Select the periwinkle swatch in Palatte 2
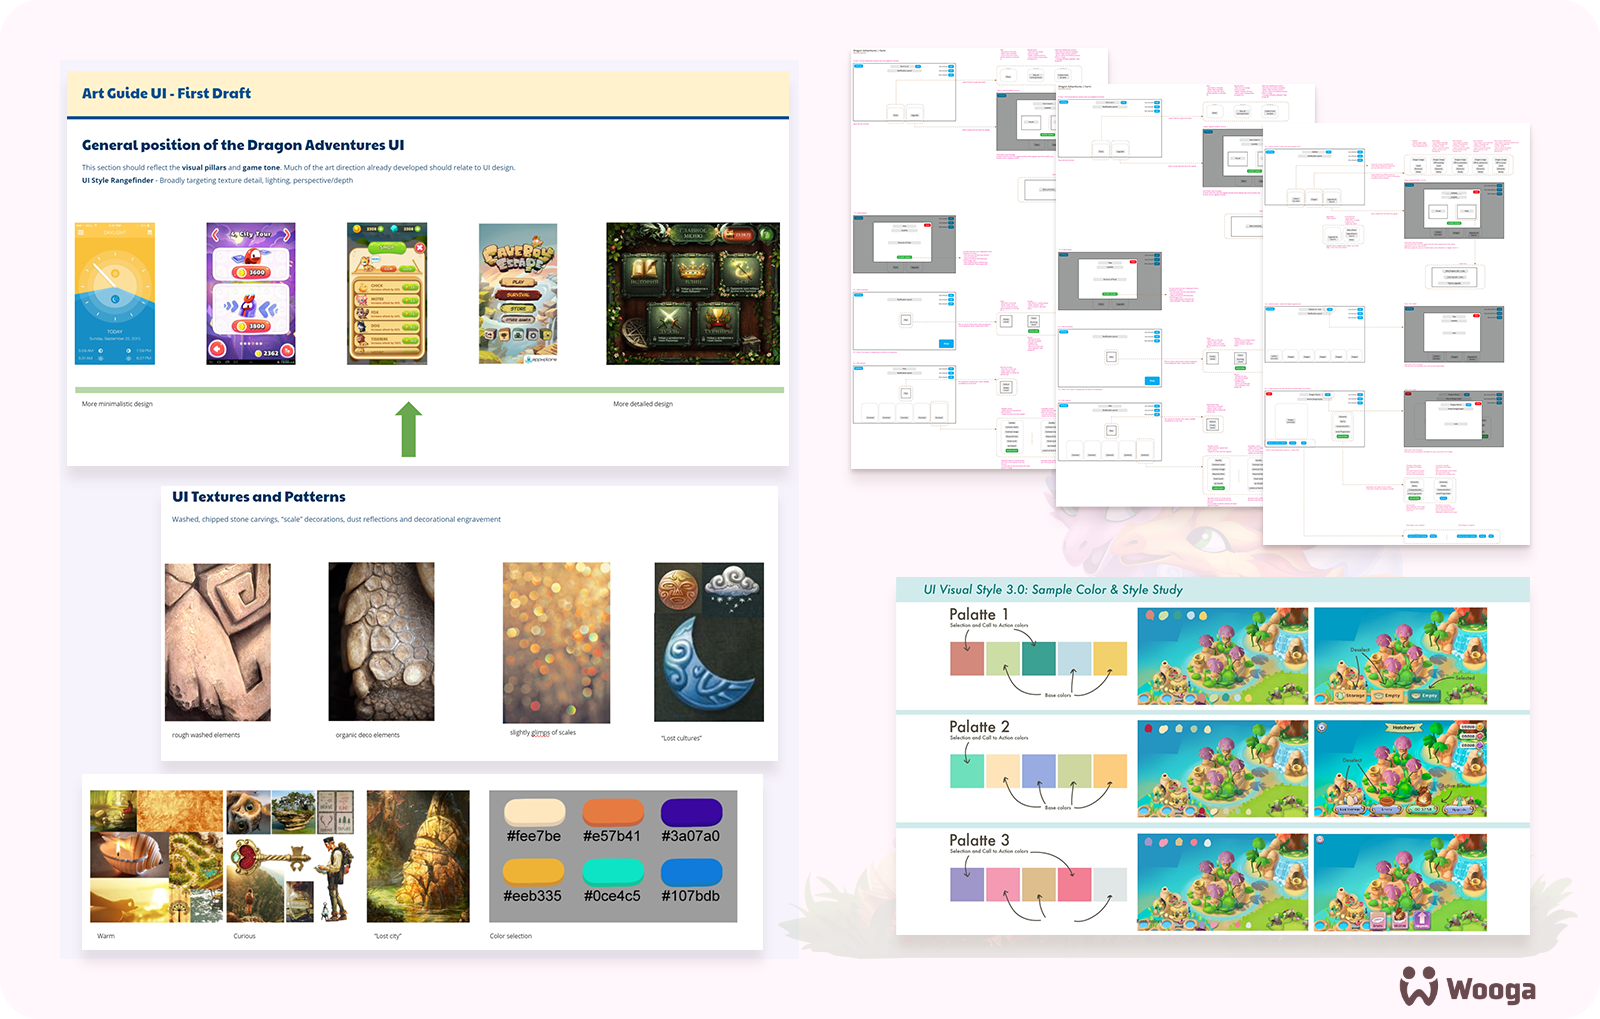 tap(1039, 771)
